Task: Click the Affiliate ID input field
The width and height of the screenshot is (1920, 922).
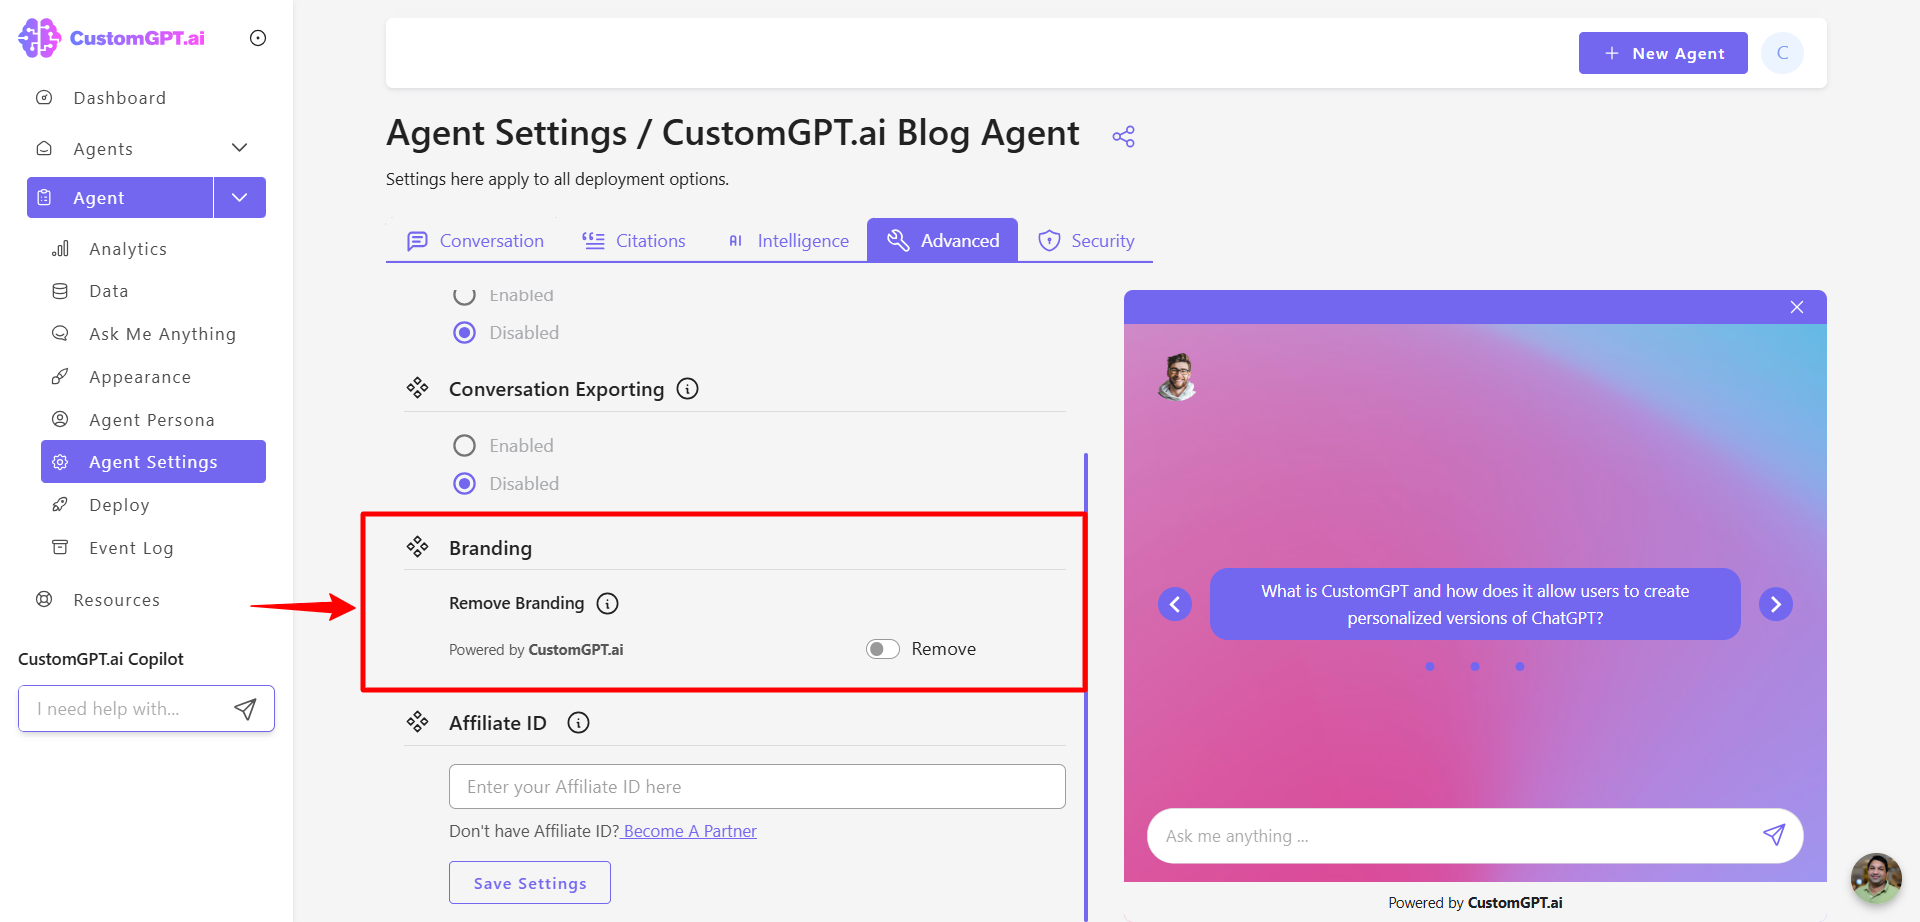Action: click(x=757, y=787)
